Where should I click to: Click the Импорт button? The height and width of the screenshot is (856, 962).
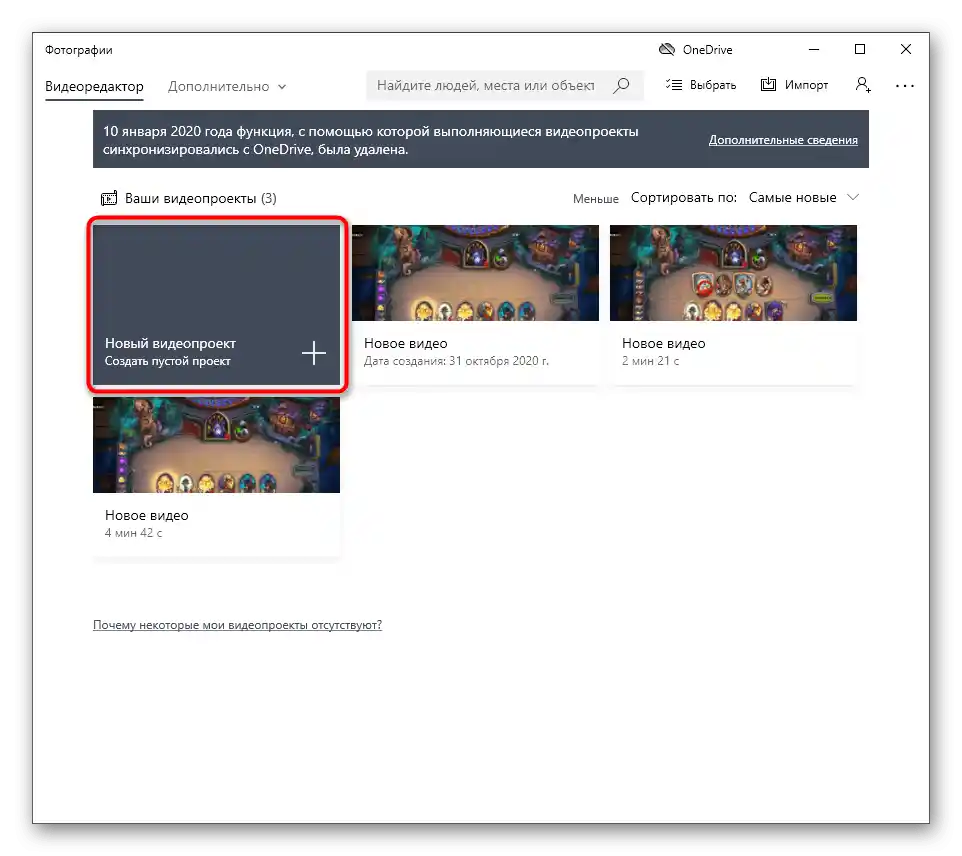pyautogui.click(x=795, y=85)
